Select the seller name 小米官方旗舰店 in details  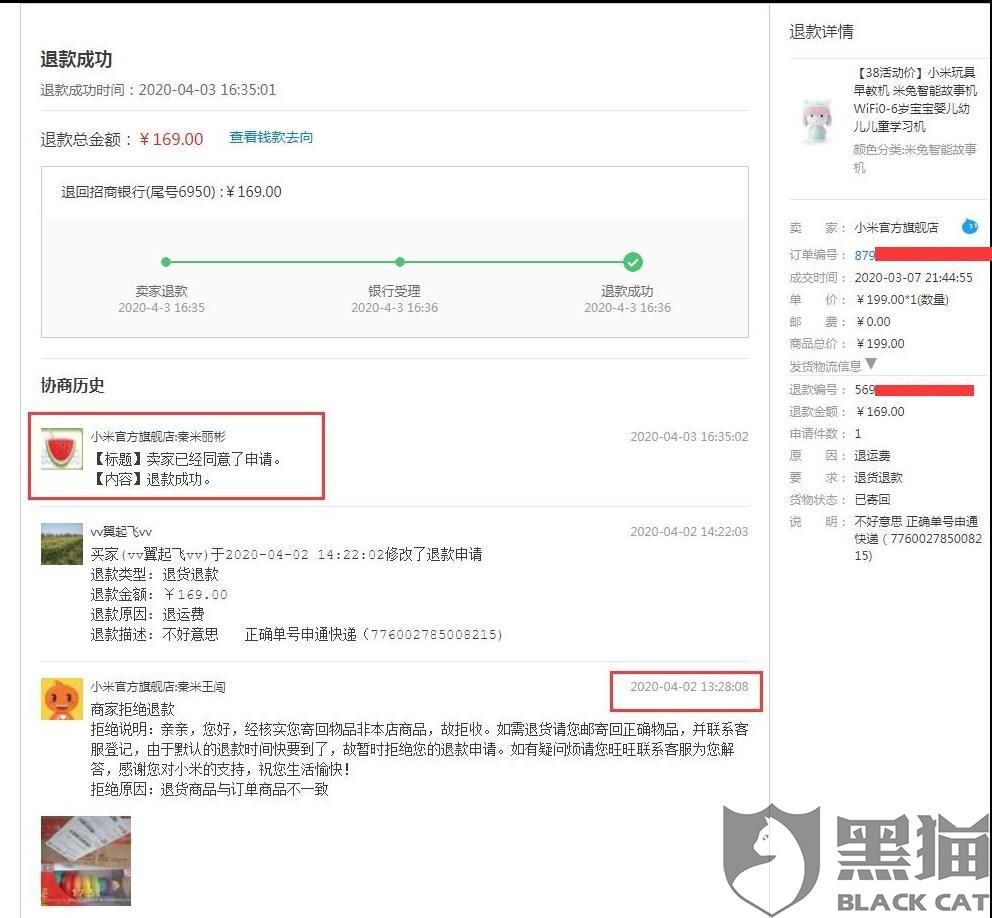(x=896, y=228)
